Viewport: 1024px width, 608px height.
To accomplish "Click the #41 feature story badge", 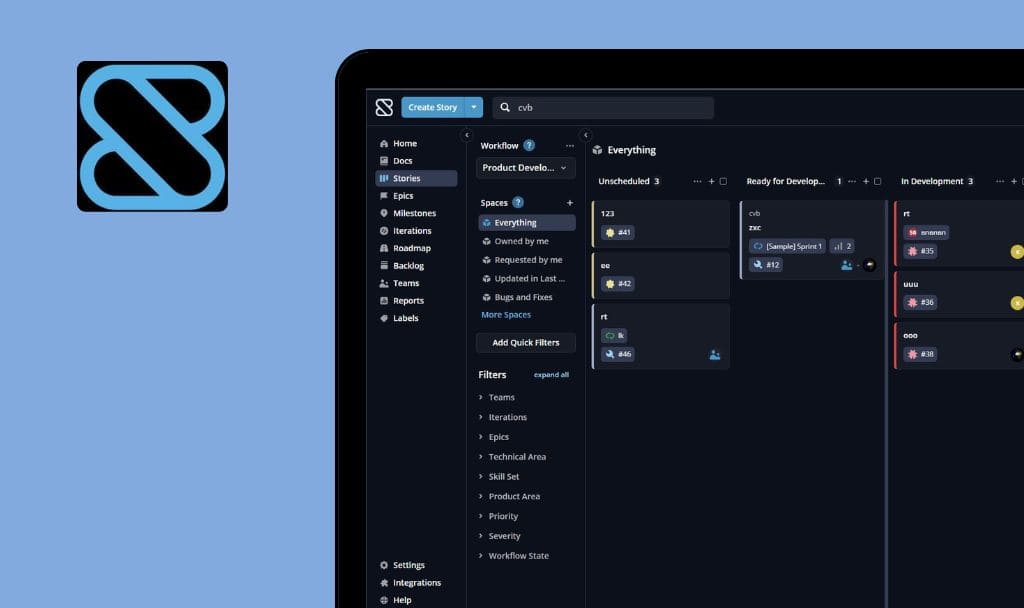I will 618,232.
